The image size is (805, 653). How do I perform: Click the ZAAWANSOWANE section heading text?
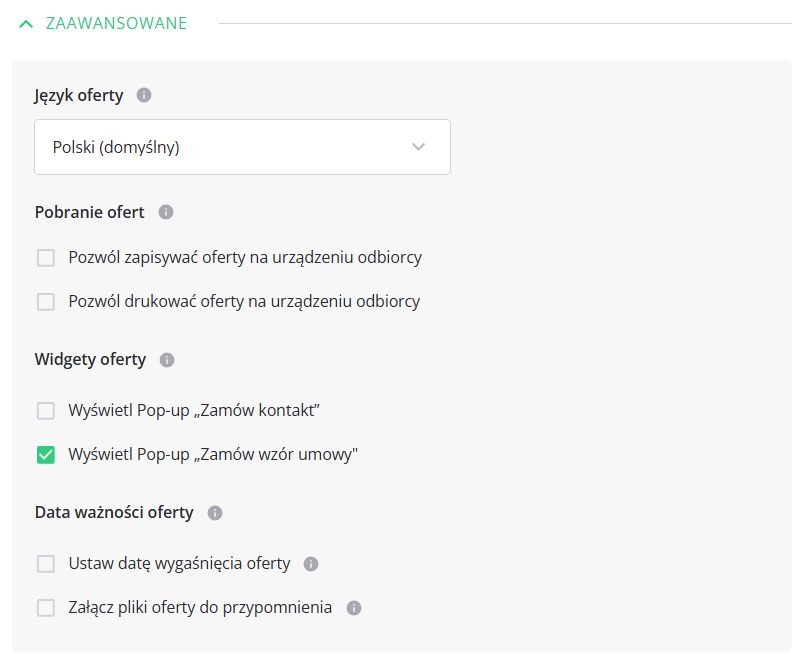pos(117,24)
